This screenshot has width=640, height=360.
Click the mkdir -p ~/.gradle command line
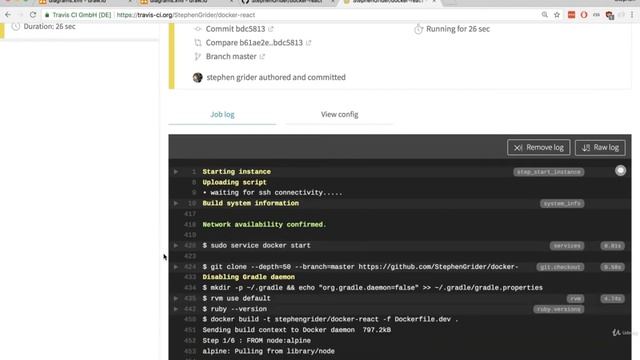tap(372, 288)
